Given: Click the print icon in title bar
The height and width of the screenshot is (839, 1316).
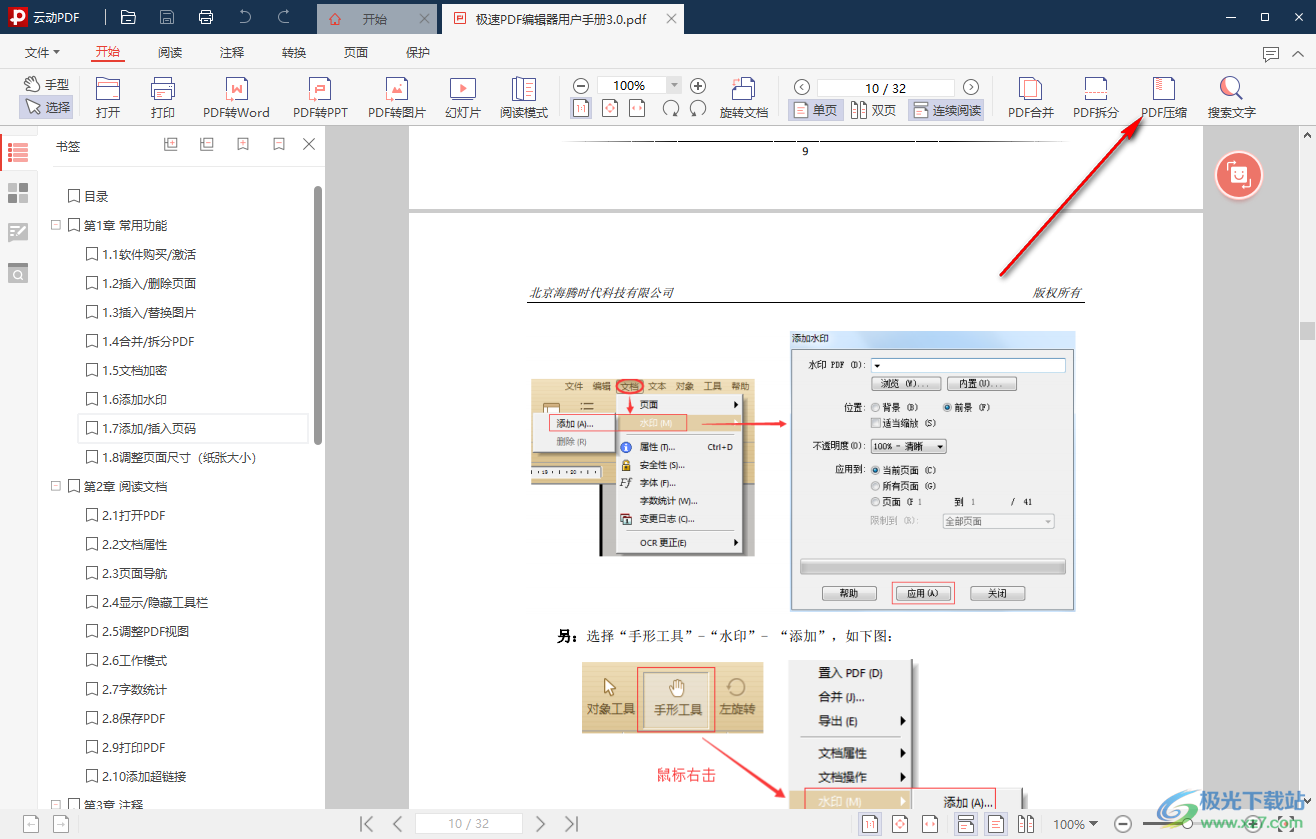Looking at the screenshot, I should (206, 17).
